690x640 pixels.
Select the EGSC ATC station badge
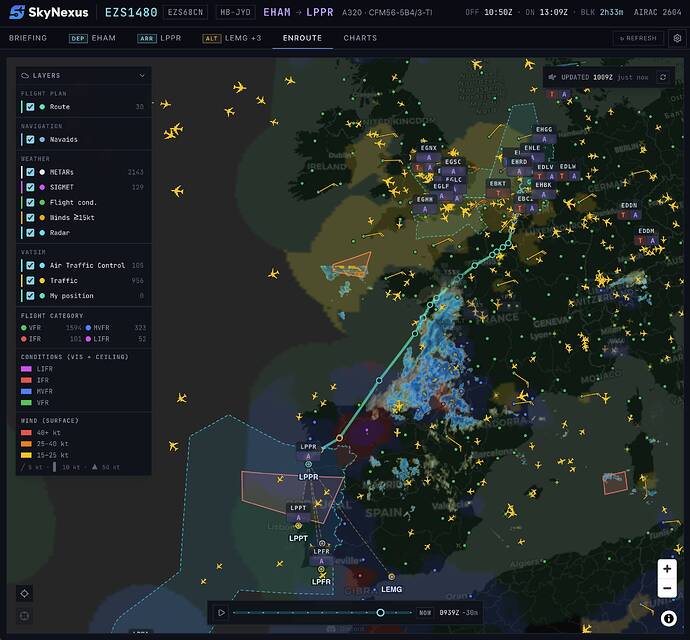pyautogui.click(x=453, y=166)
